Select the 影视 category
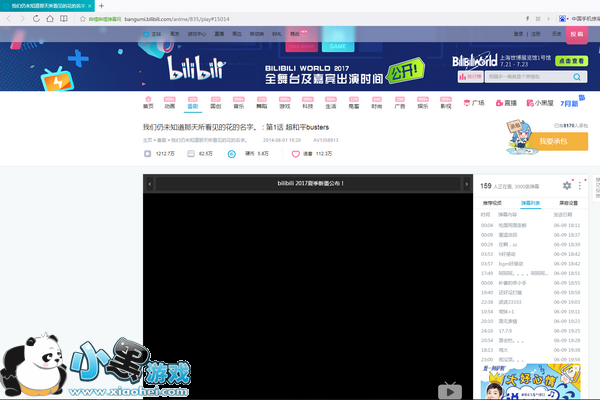Viewport: 600px width, 400px height. coord(446,103)
